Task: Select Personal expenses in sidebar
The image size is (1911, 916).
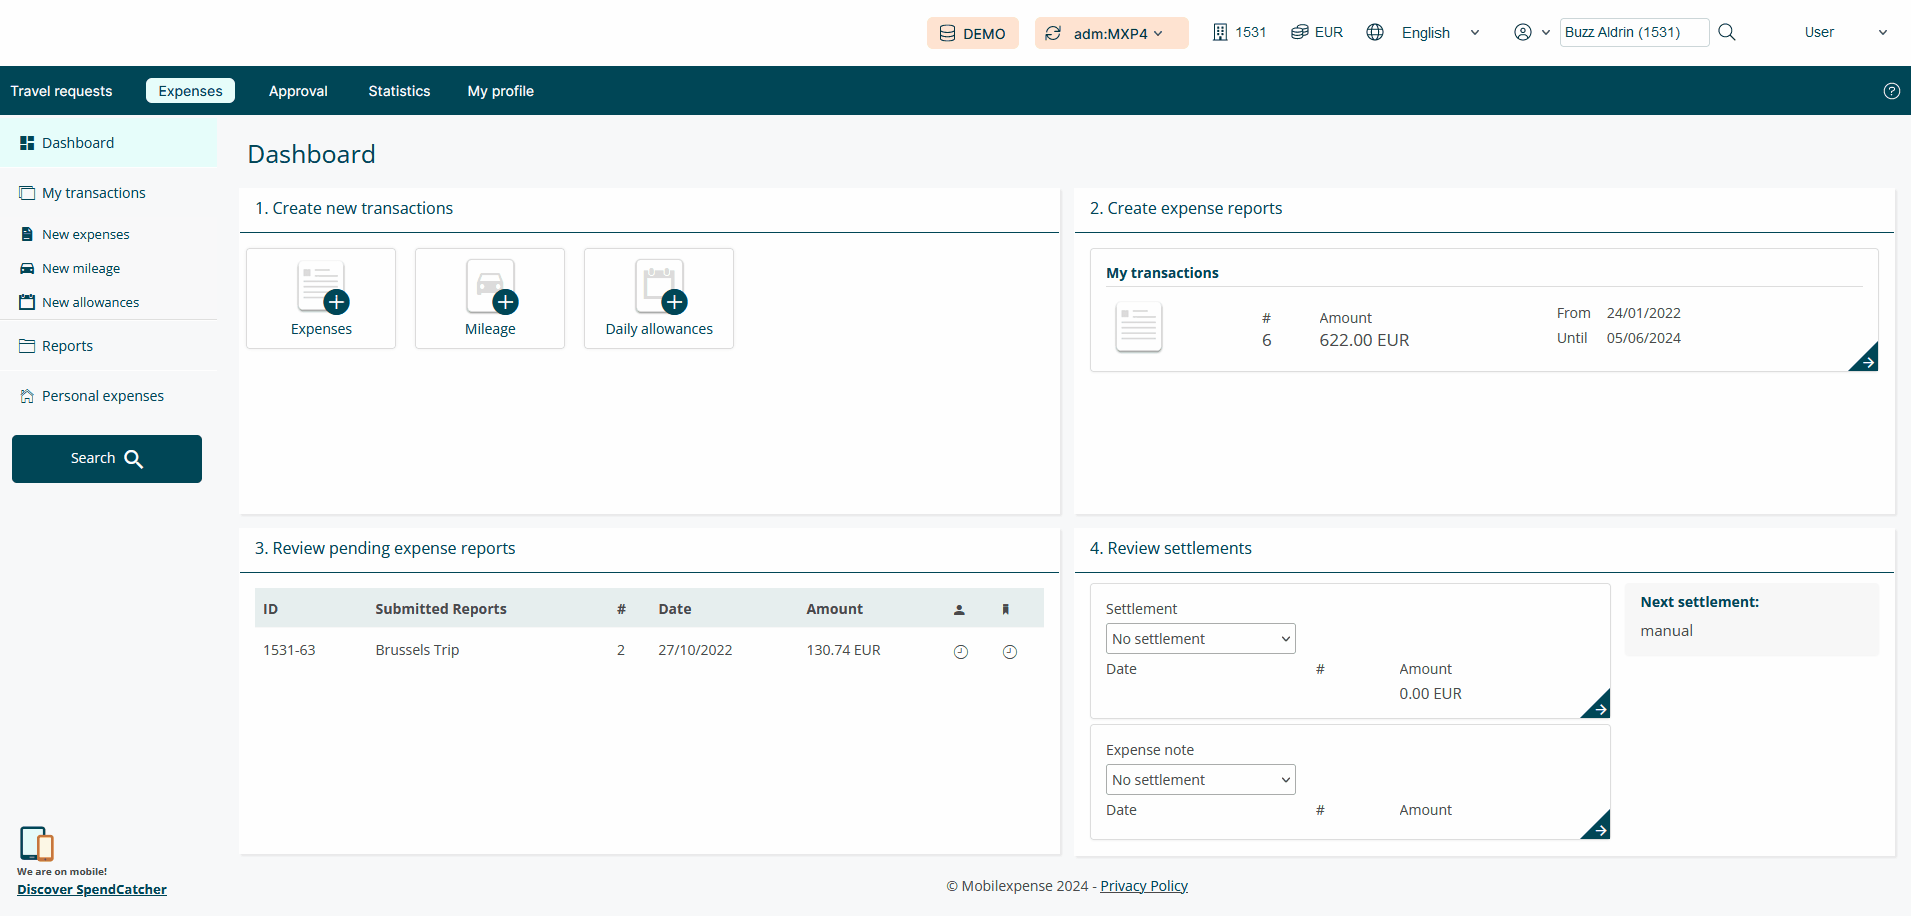Action: click(102, 396)
